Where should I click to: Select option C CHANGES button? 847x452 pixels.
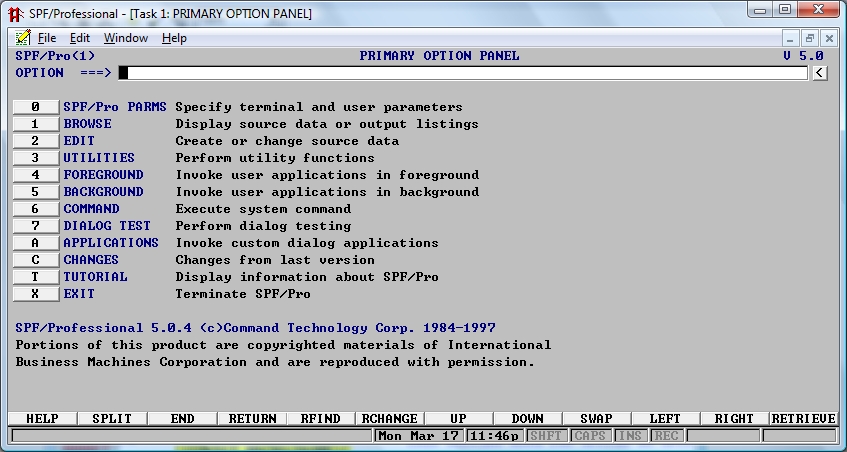click(x=36, y=260)
